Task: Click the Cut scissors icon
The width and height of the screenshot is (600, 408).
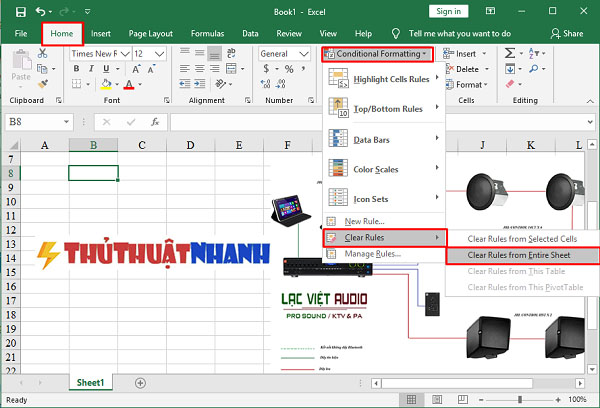Action: coord(42,54)
